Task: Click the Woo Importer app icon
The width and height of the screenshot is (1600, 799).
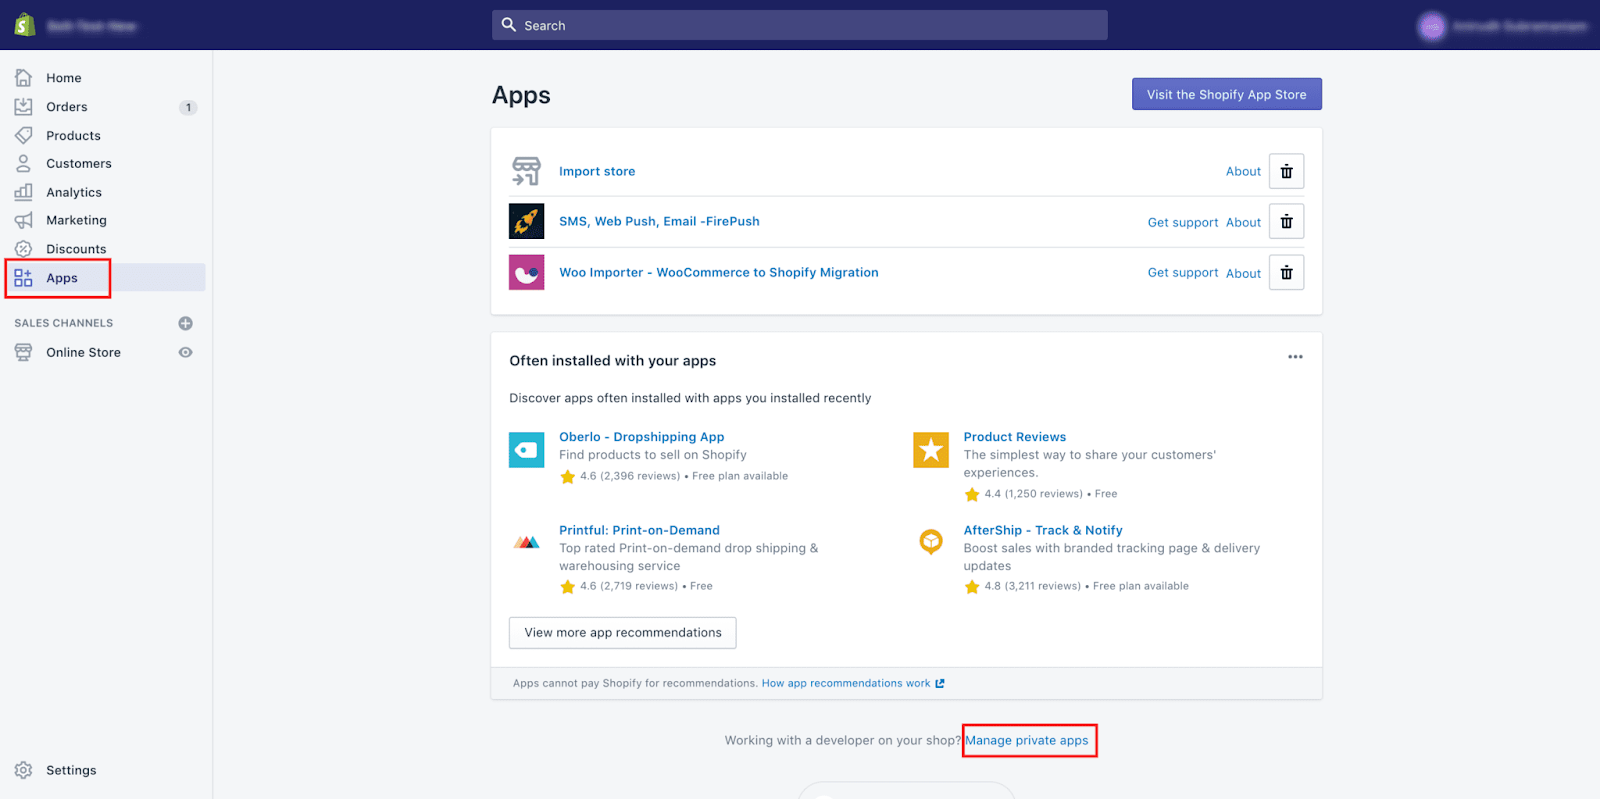Action: coord(526,272)
